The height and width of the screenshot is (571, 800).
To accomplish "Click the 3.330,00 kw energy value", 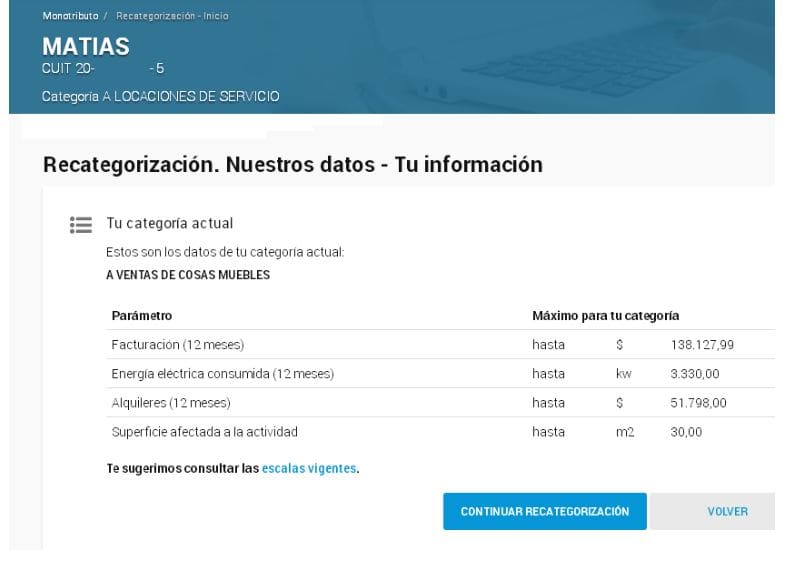I will click(694, 374).
